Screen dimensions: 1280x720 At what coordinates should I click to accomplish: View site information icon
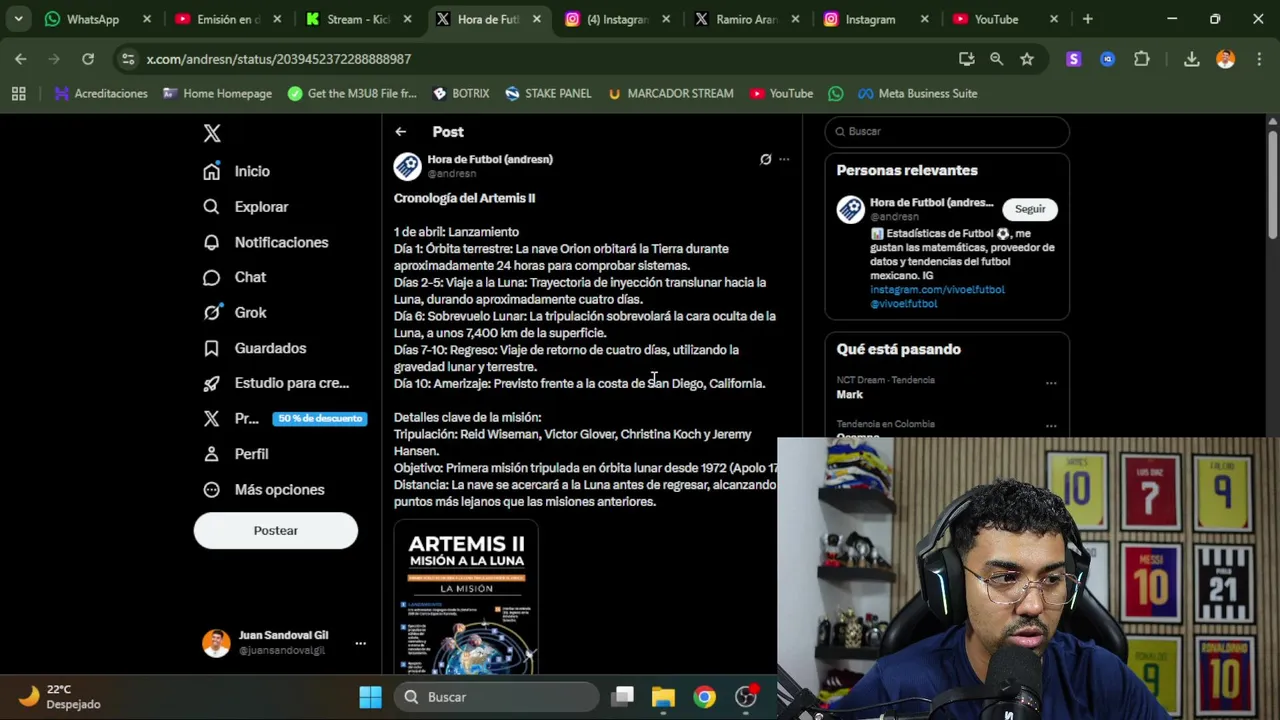pos(128,59)
